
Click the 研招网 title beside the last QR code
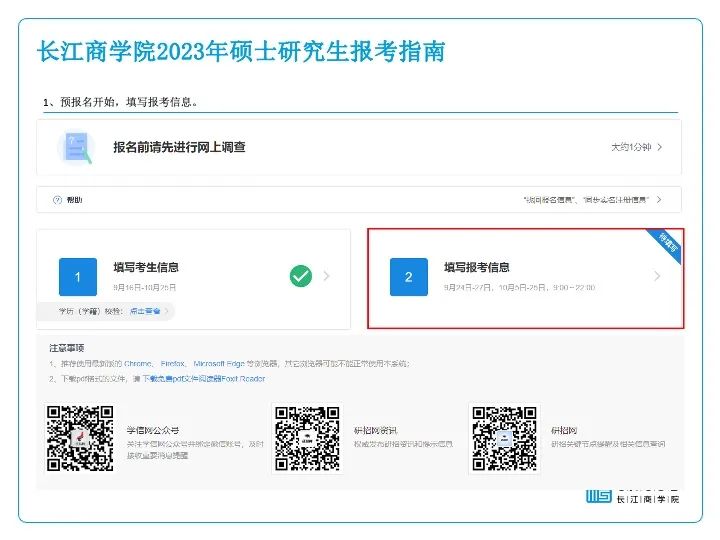(x=564, y=430)
